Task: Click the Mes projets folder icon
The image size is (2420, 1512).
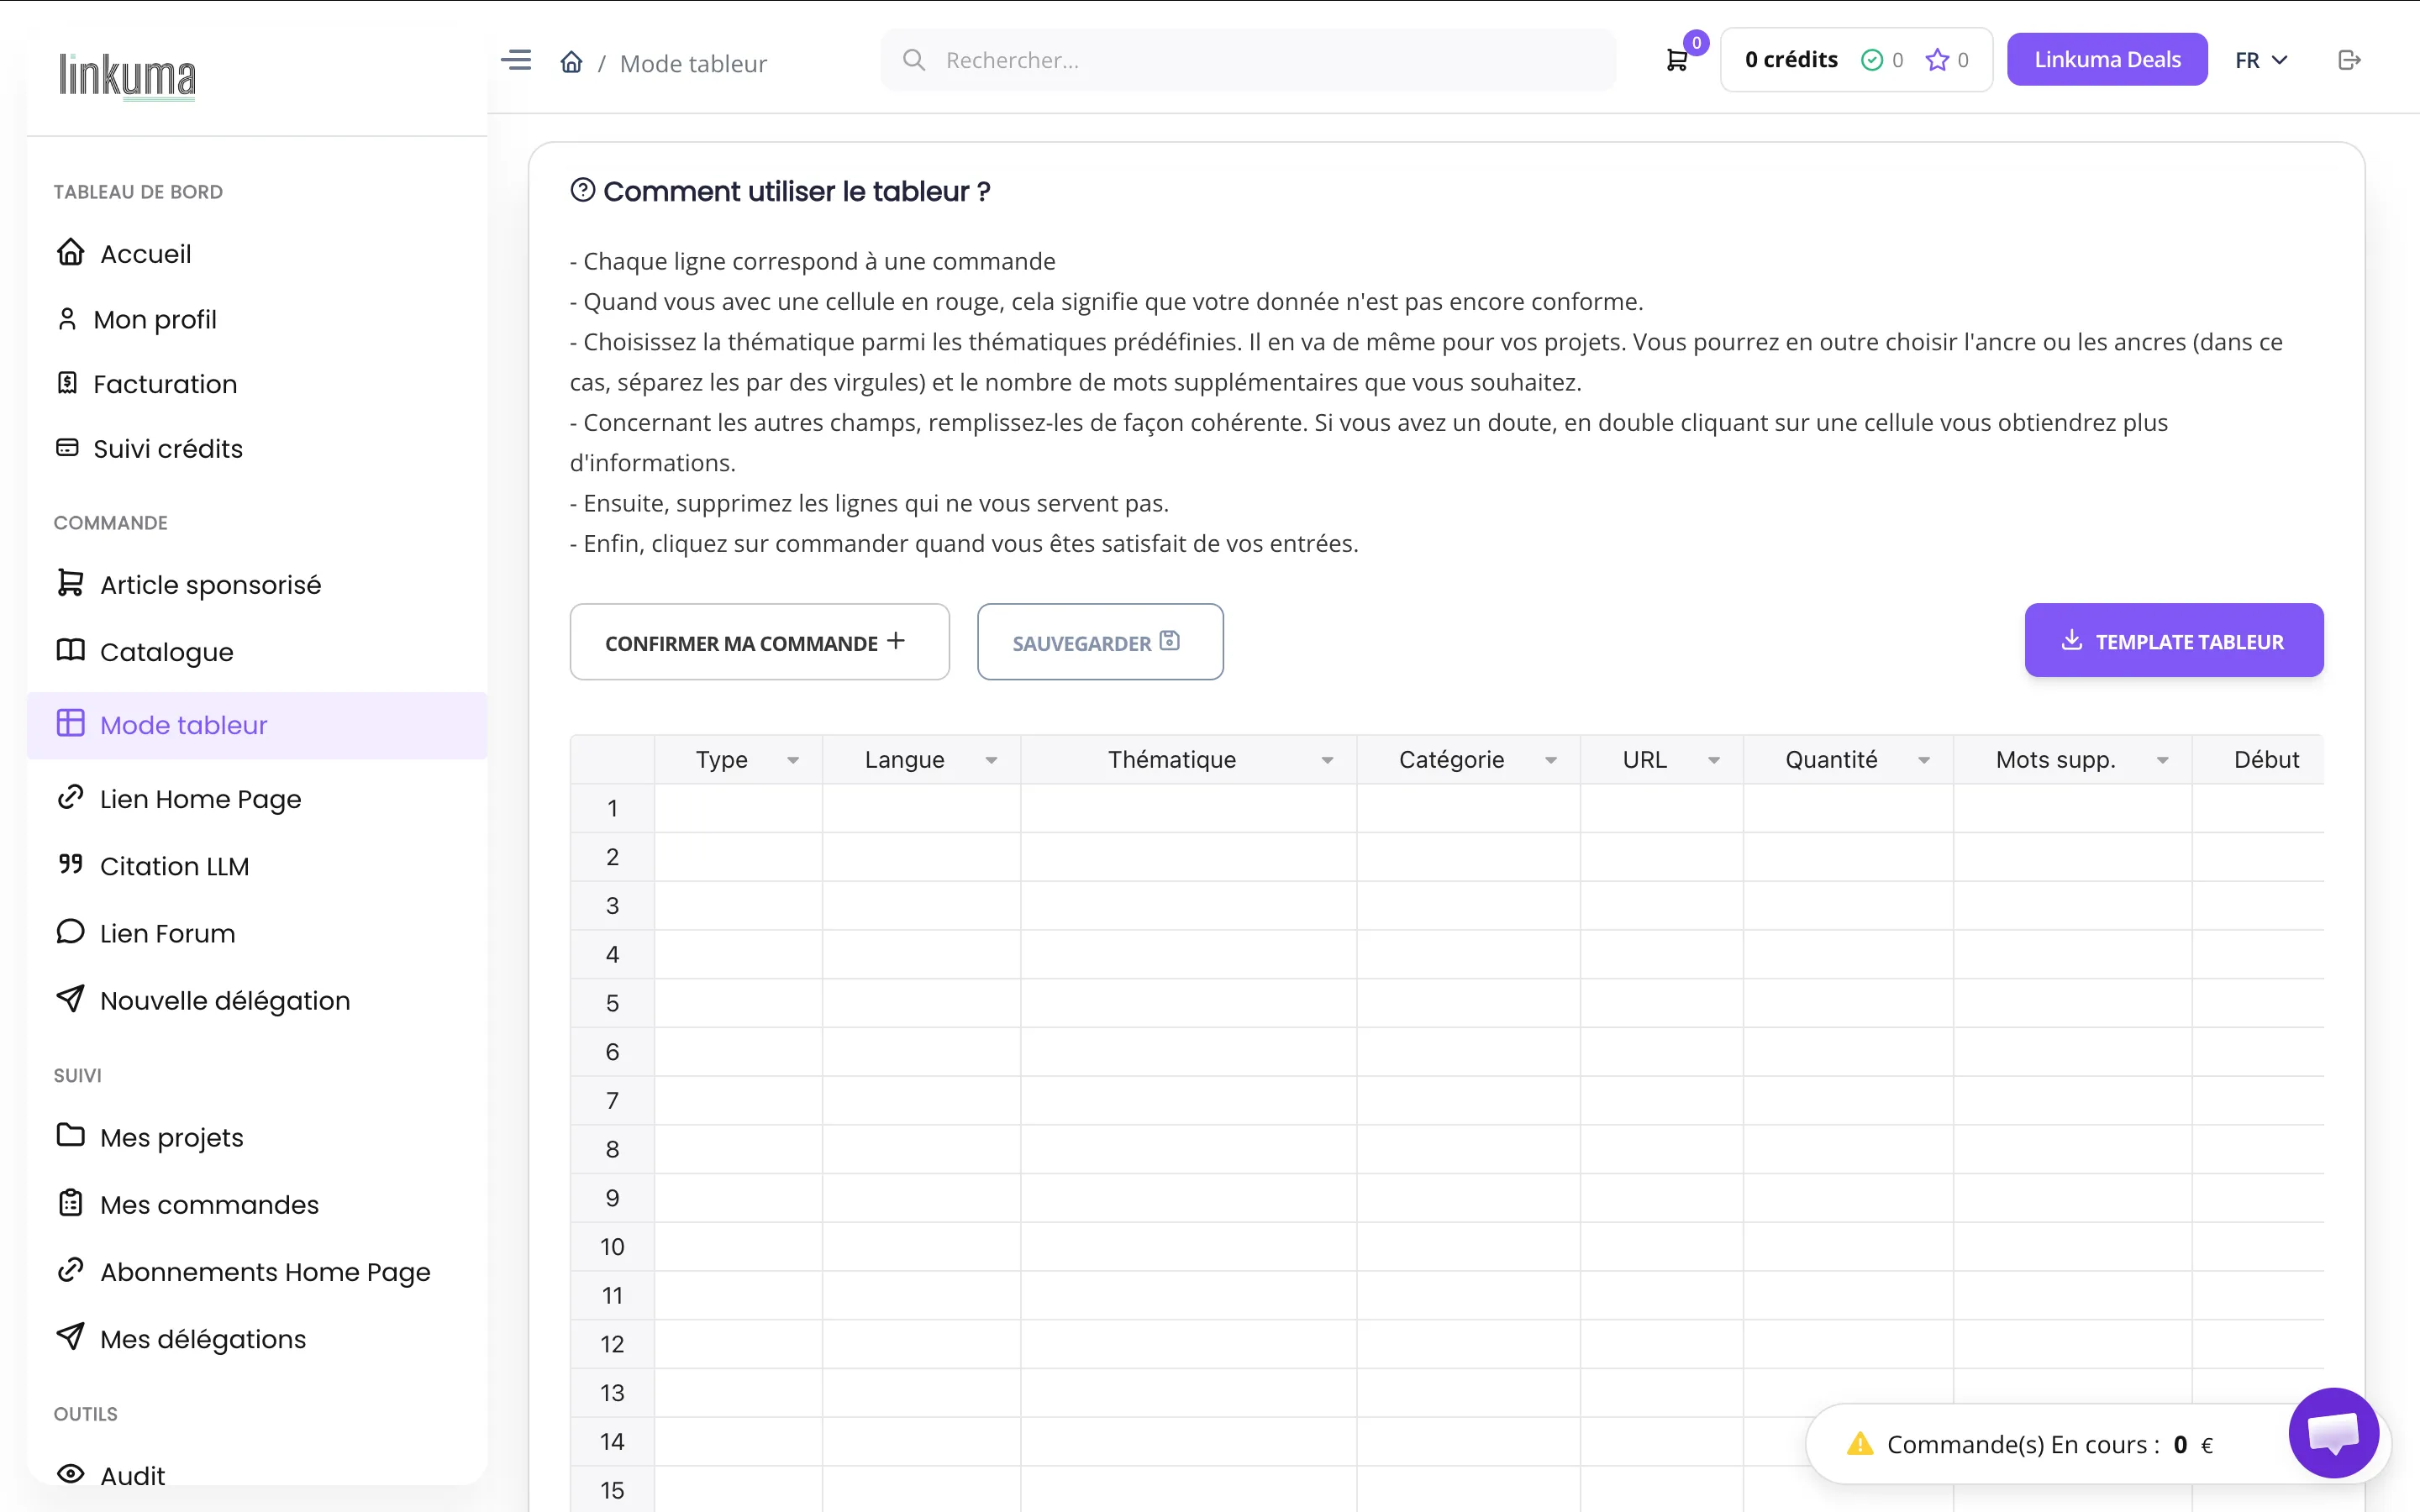Action: click(70, 1135)
